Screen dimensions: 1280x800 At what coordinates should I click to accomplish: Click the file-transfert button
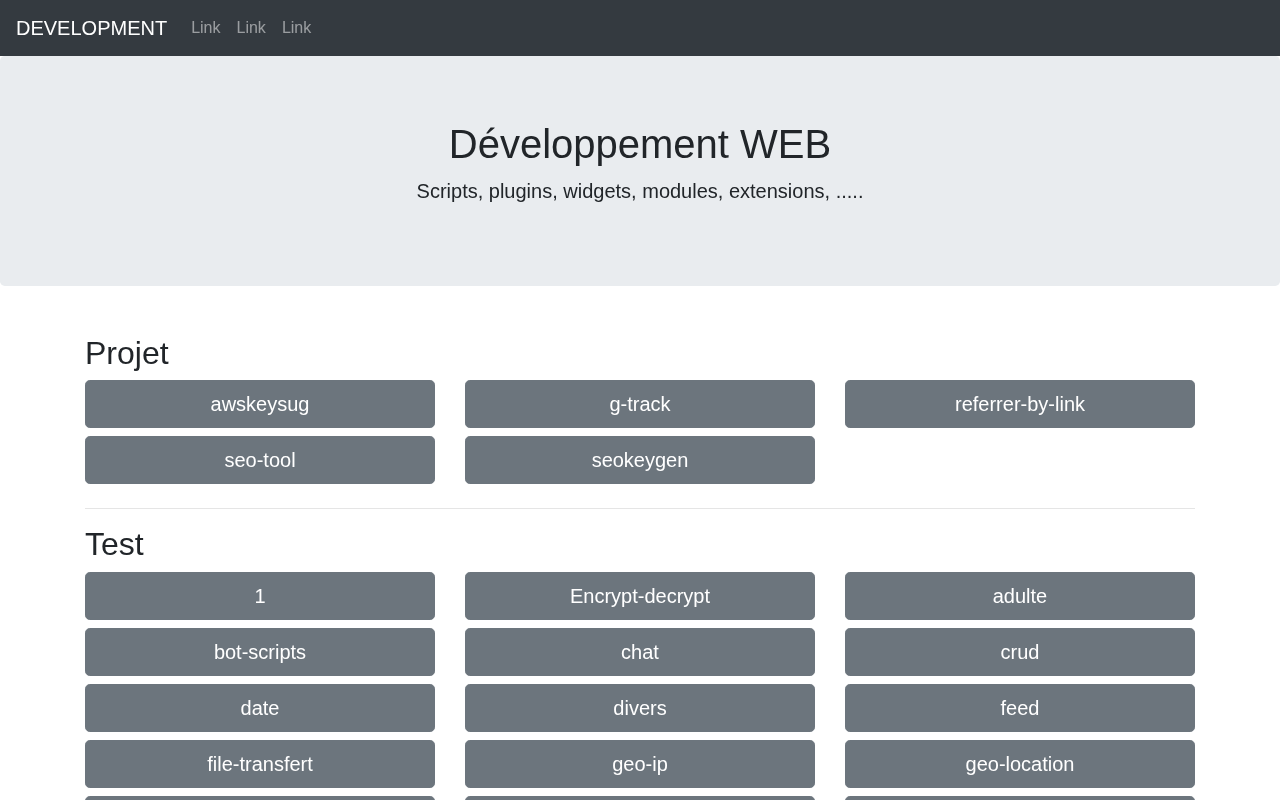260,764
